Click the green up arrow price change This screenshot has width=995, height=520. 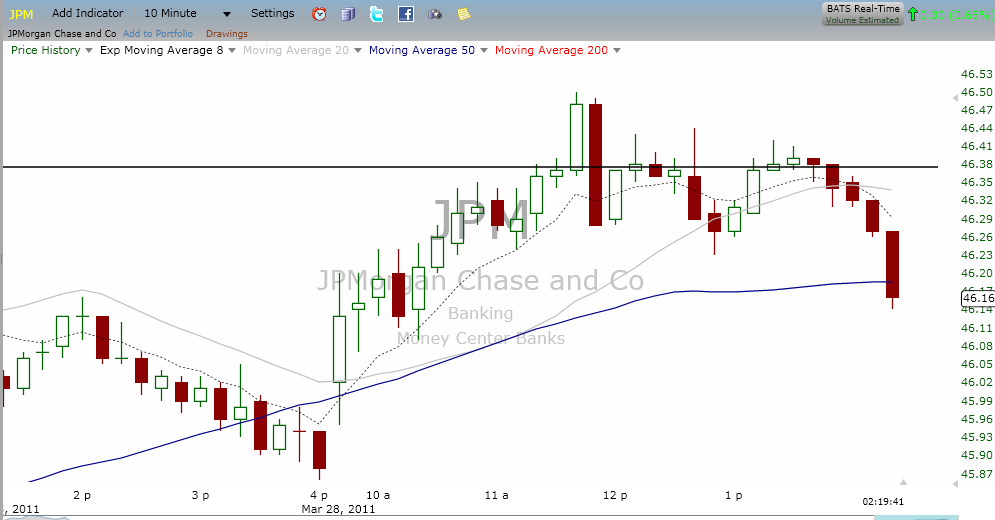(x=913, y=14)
